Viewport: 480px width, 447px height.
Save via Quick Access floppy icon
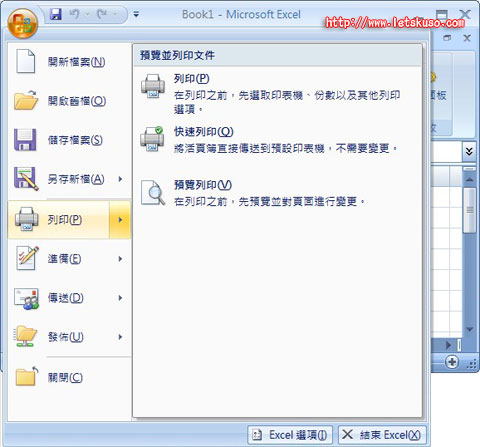(x=56, y=14)
